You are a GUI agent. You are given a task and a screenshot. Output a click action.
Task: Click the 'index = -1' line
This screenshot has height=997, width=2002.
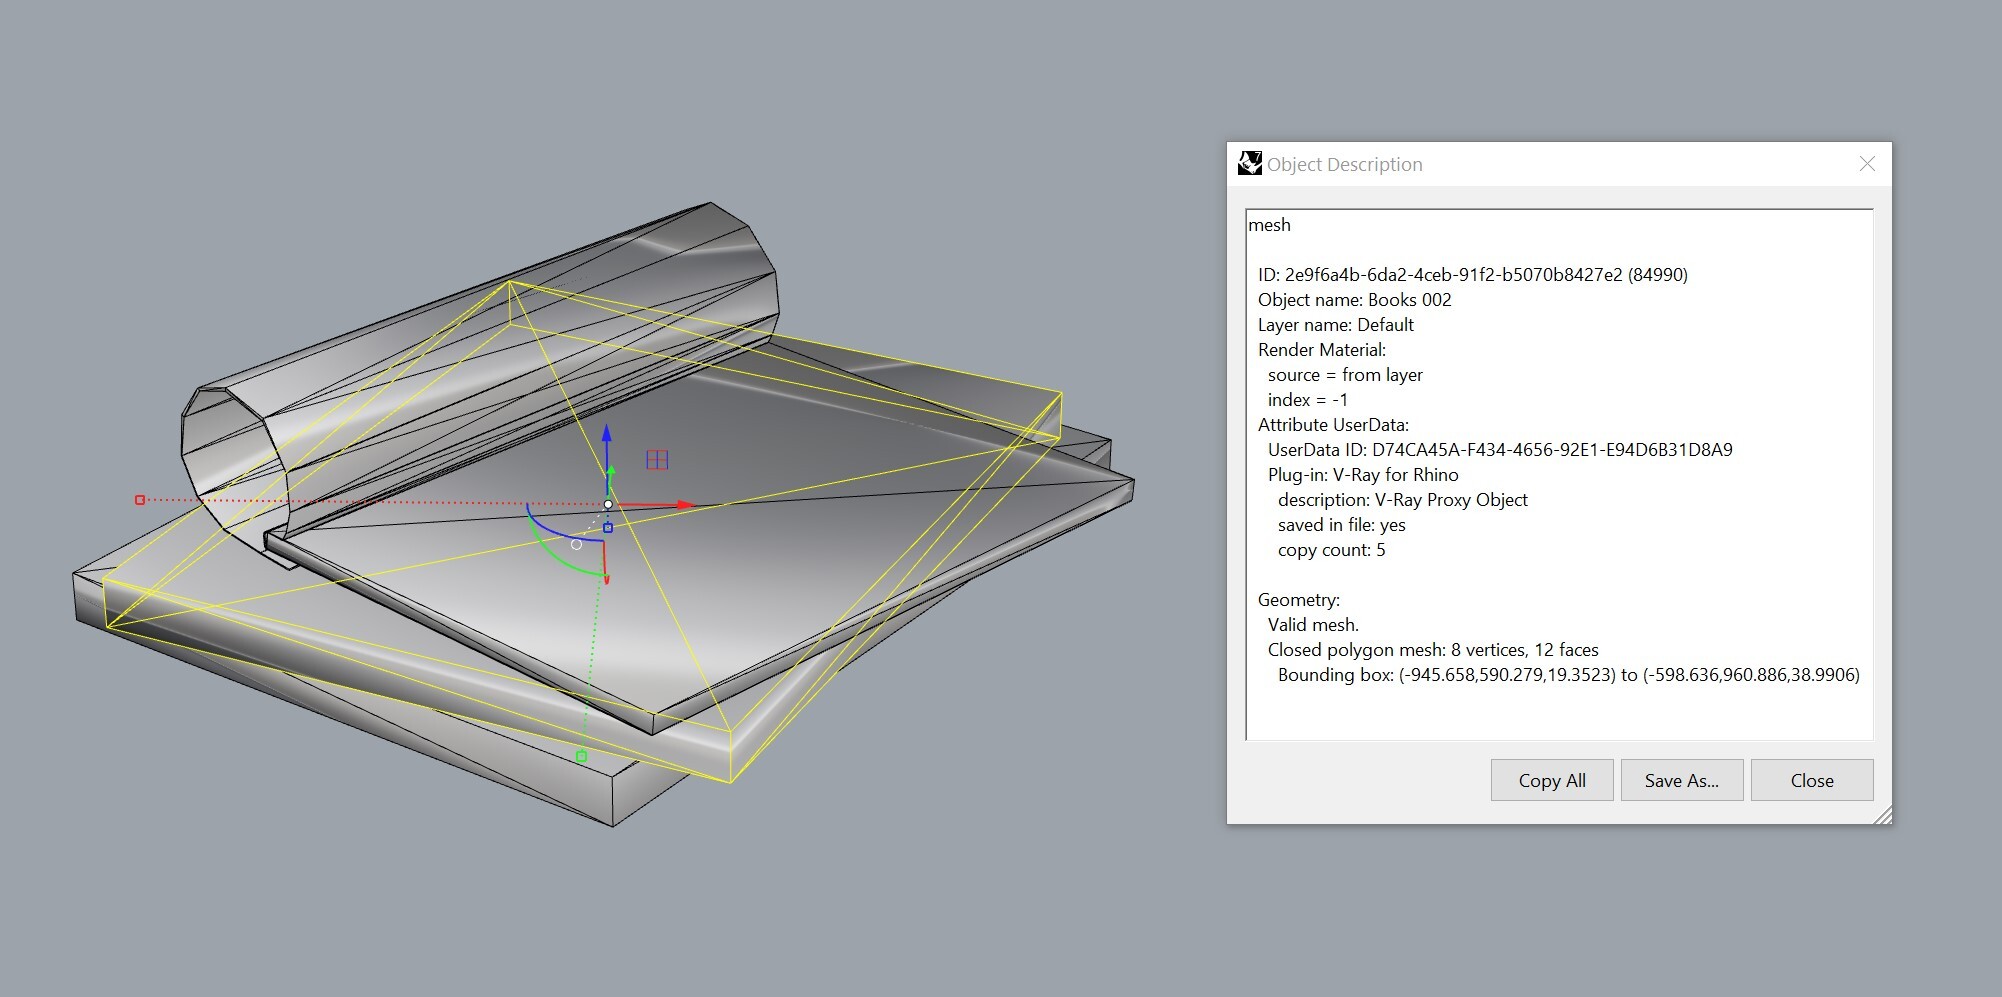click(x=1308, y=400)
